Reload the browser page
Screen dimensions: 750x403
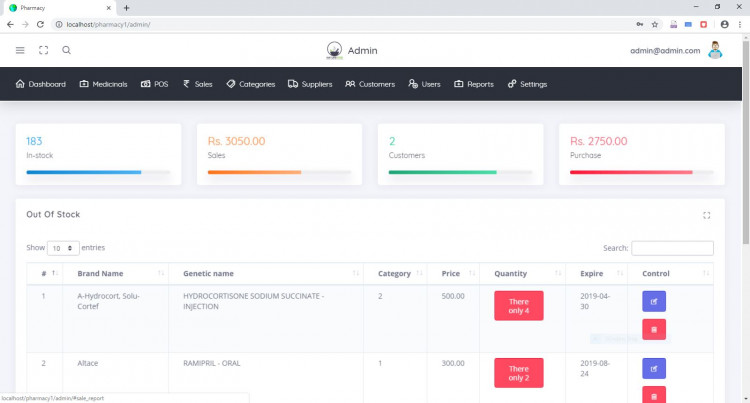[40, 24]
